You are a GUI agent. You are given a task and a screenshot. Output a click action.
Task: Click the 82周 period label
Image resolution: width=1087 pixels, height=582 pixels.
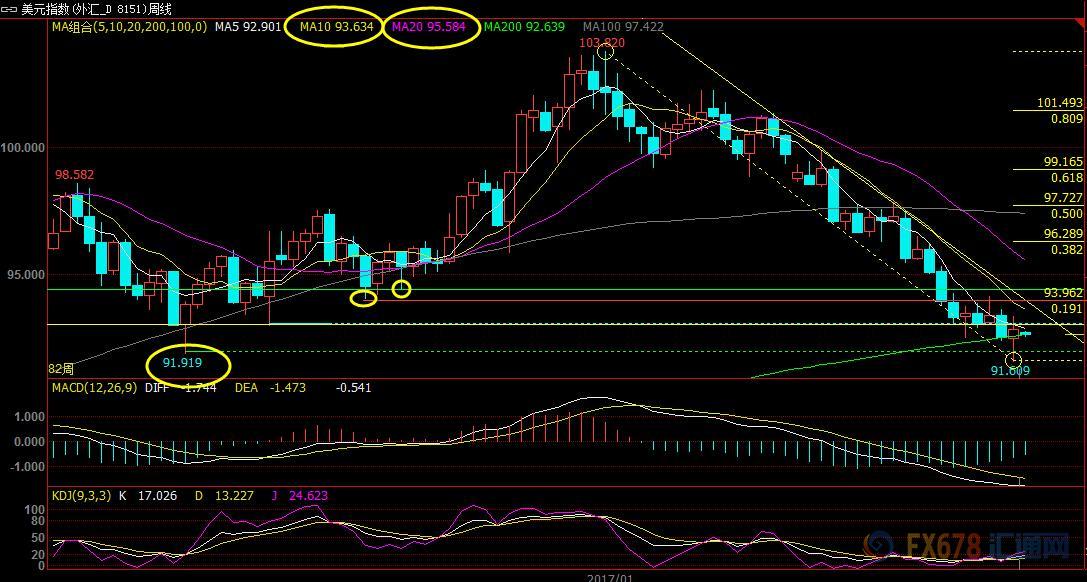60,368
